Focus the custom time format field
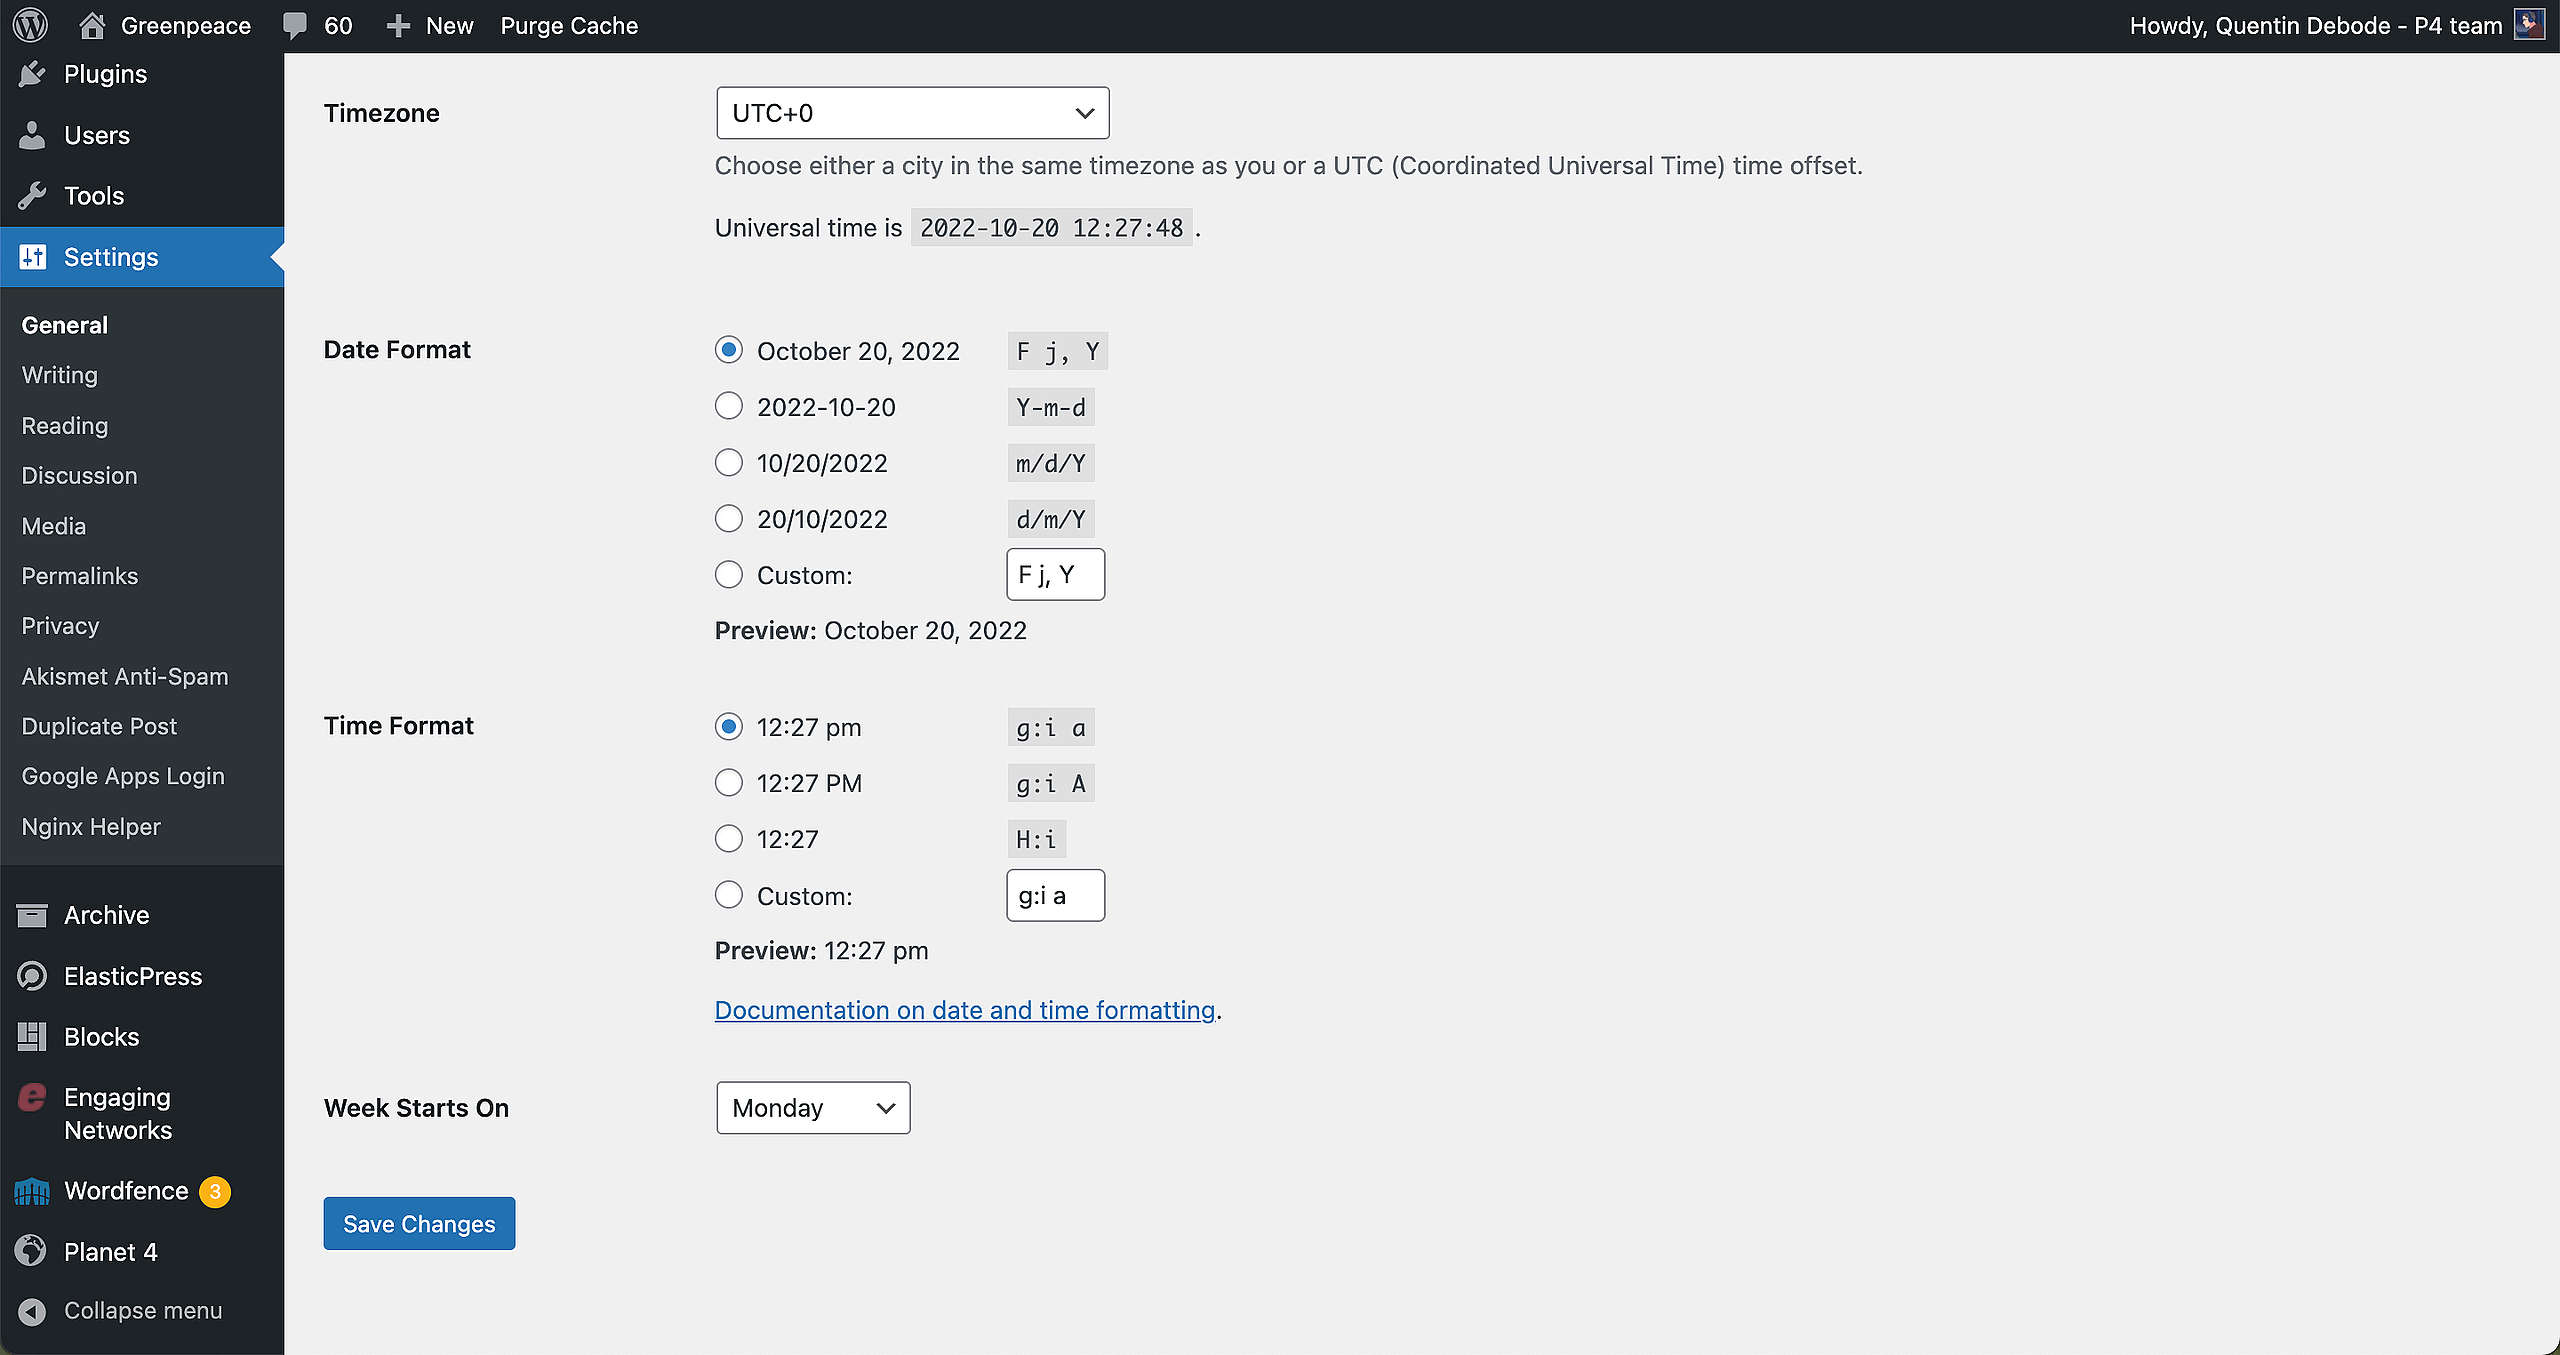The width and height of the screenshot is (2560, 1355). click(1055, 895)
